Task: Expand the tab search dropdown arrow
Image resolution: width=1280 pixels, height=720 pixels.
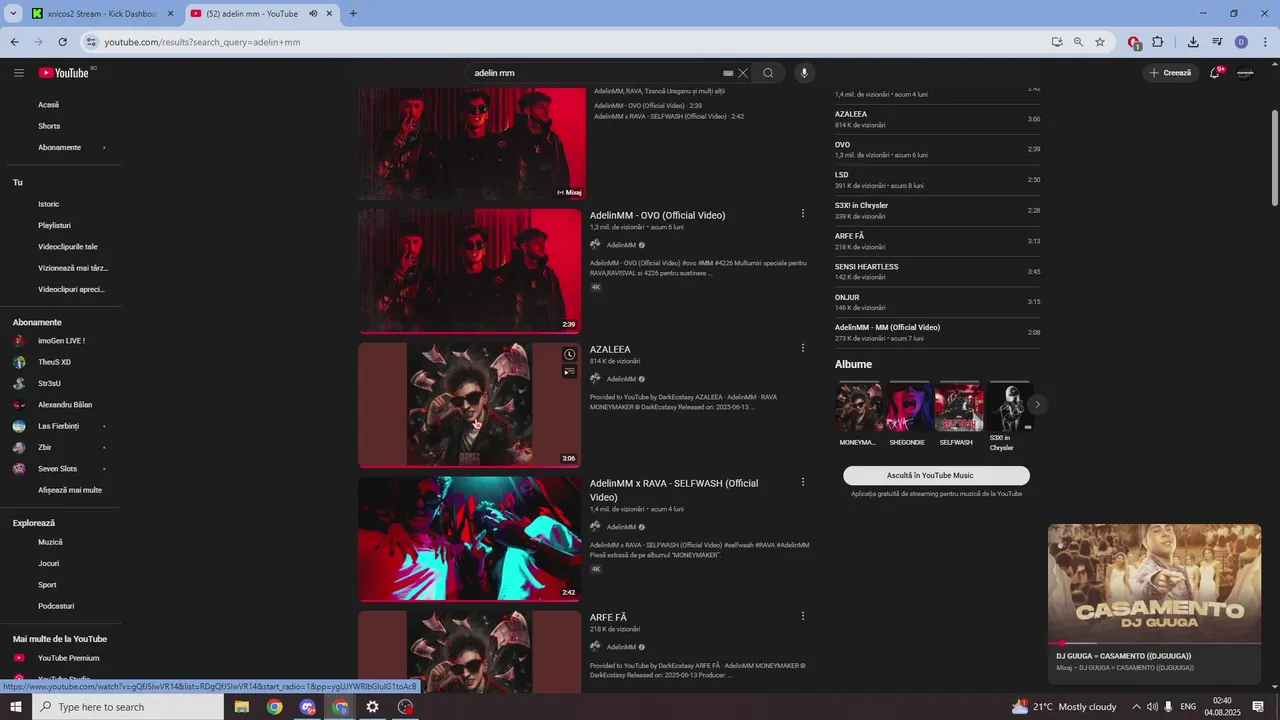Action: 13,14
